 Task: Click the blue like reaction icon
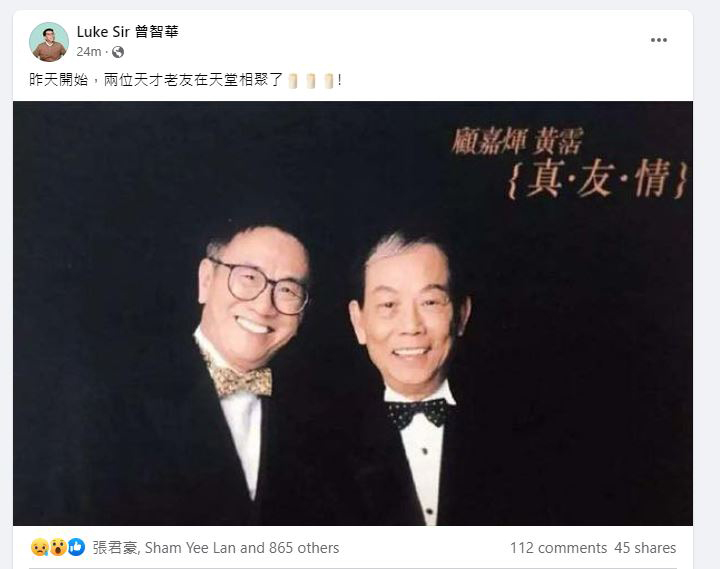(76, 547)
